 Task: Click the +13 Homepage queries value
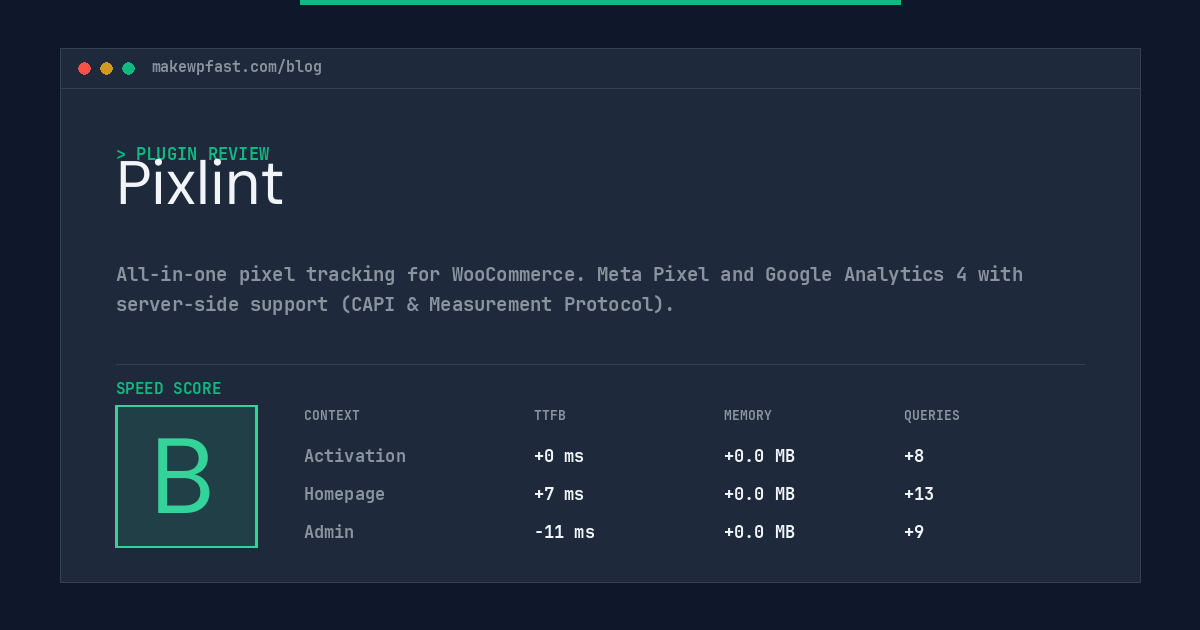pos(919,494)
